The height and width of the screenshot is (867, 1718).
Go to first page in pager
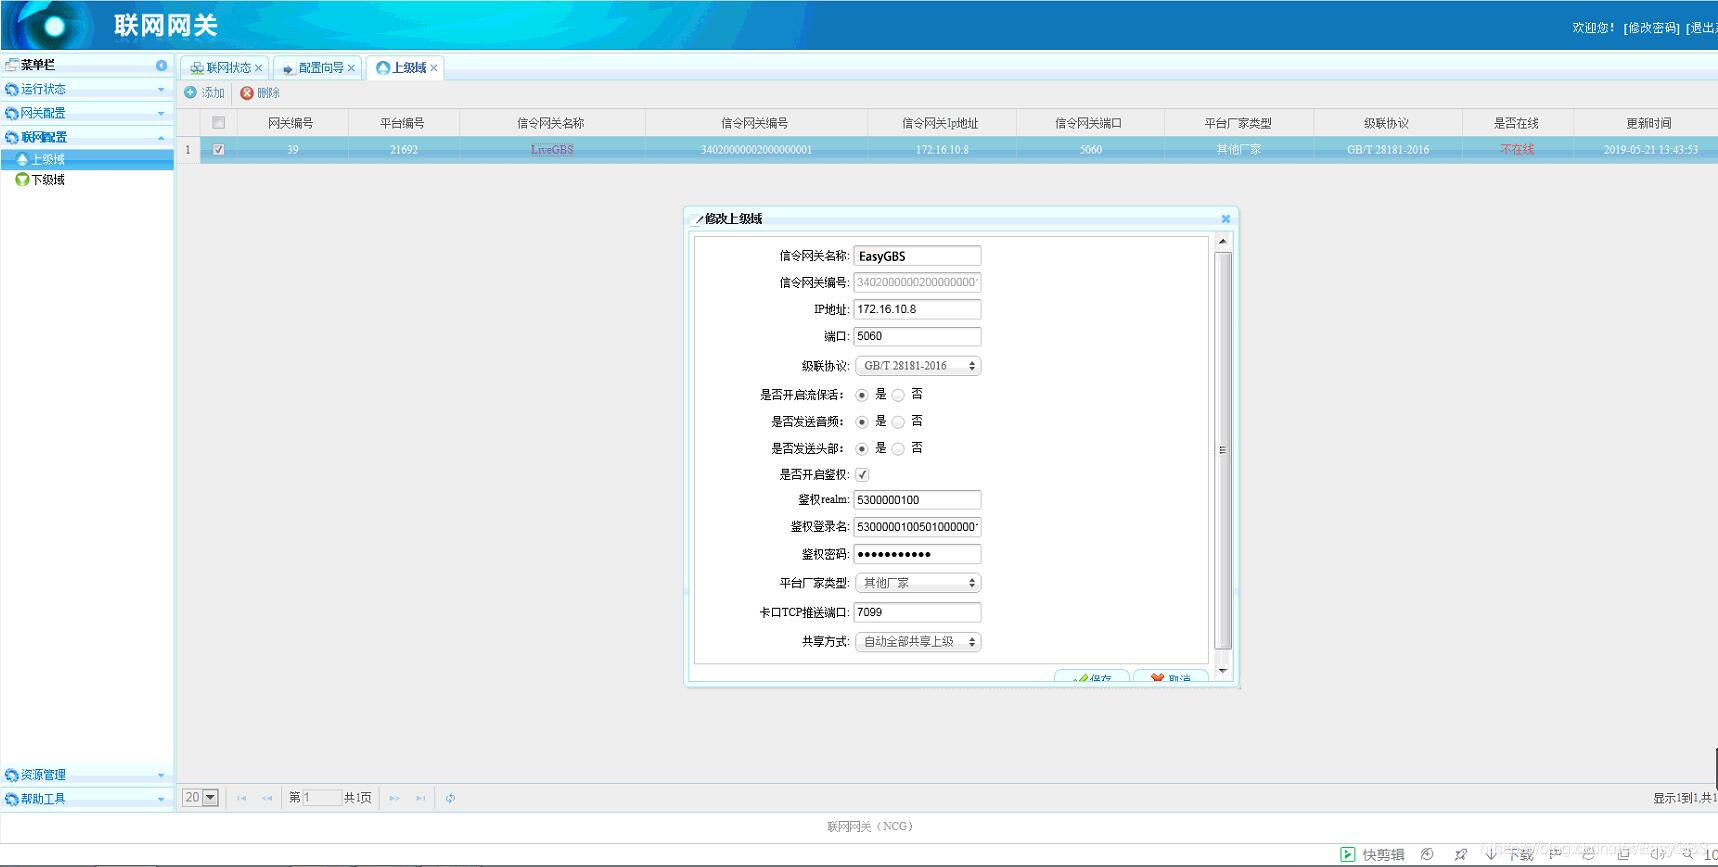(x=241, y=798)
